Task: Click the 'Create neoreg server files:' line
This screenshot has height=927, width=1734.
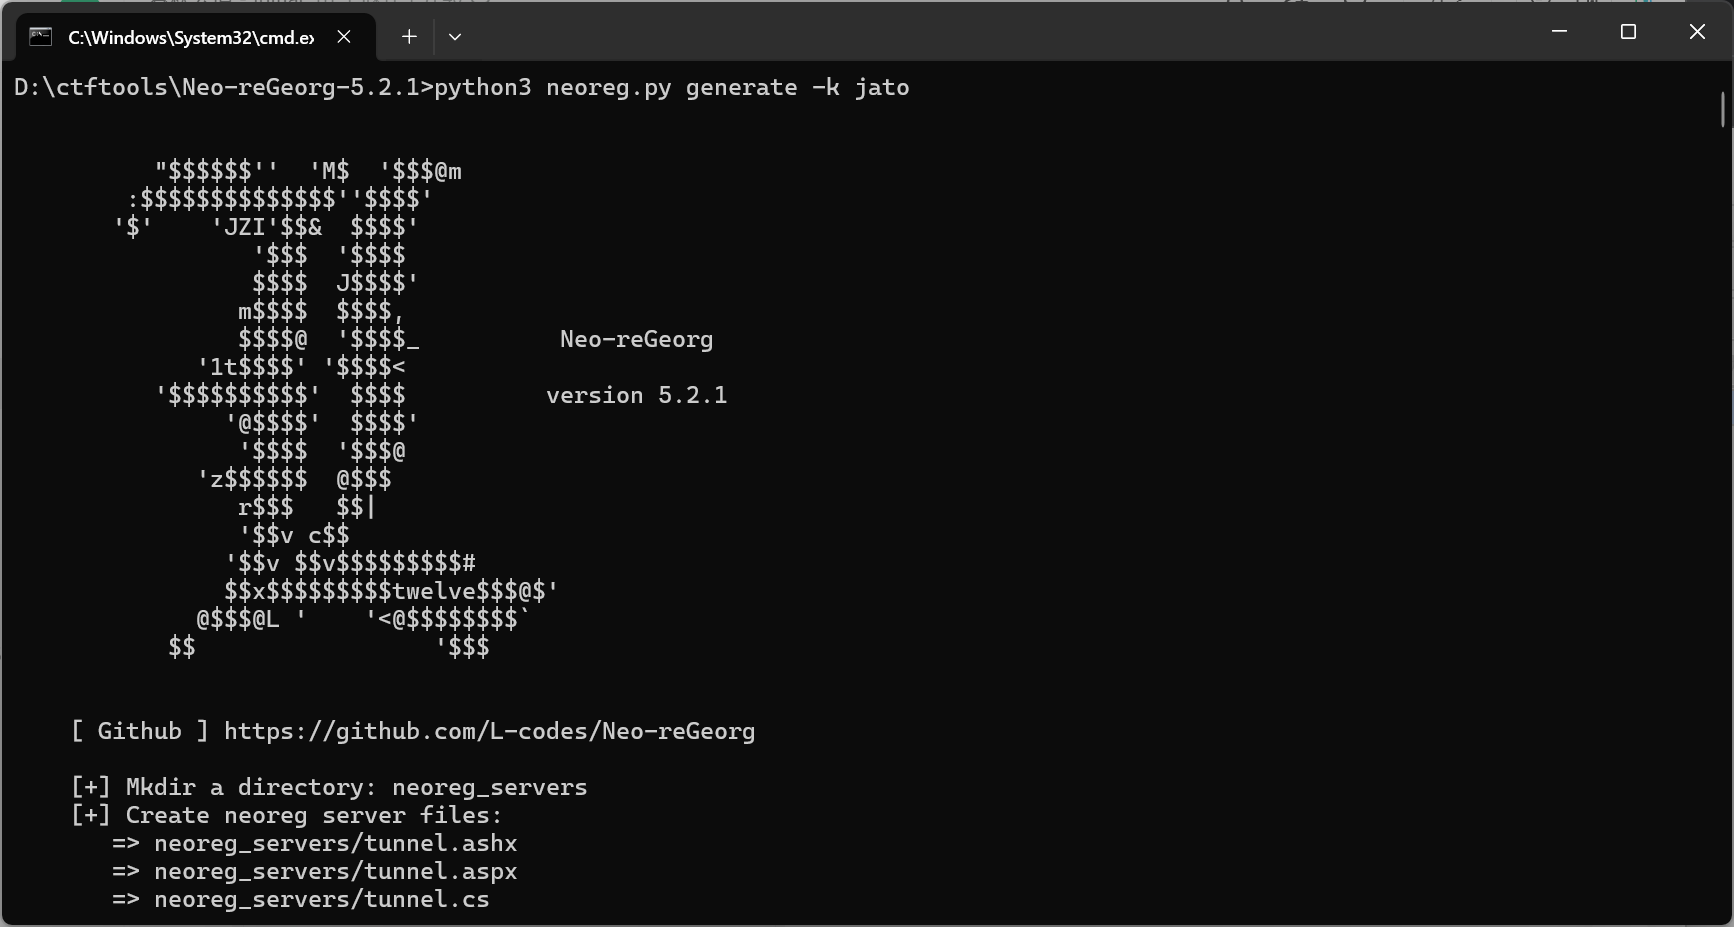Action: pyautogui.click(x=313, y=815)
